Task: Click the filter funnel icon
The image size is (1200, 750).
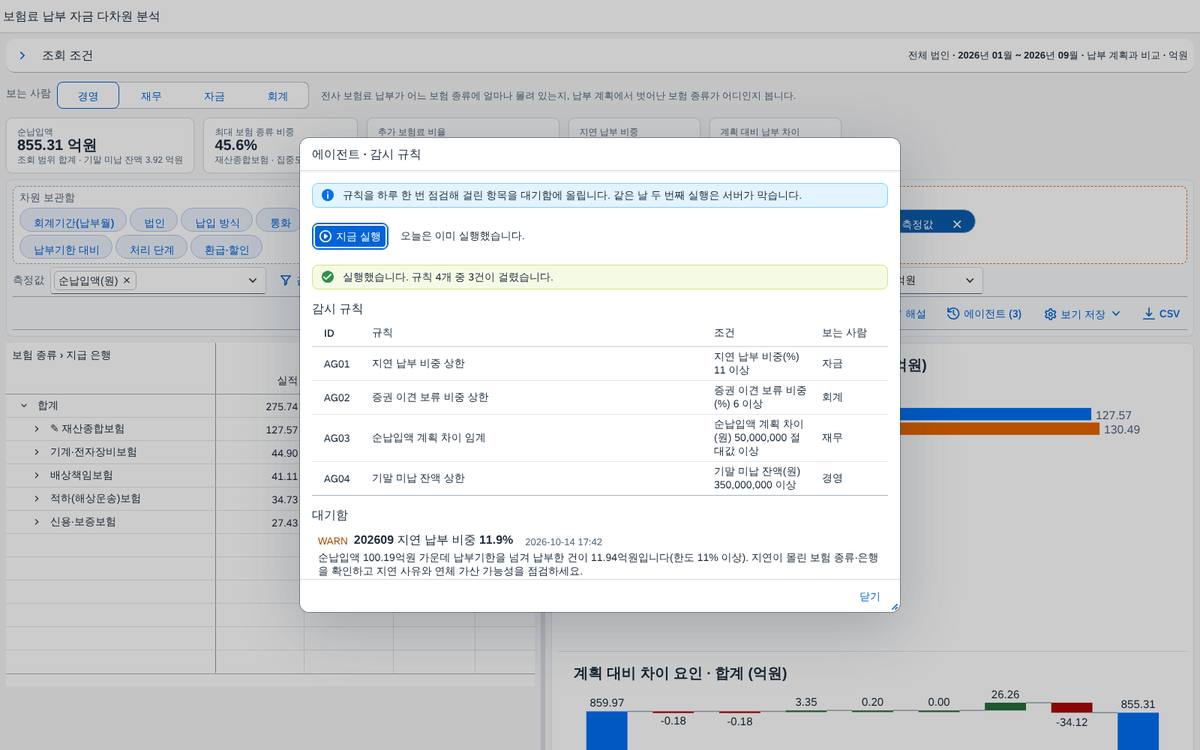Action: pyautogui.click(x=286, y=281)
